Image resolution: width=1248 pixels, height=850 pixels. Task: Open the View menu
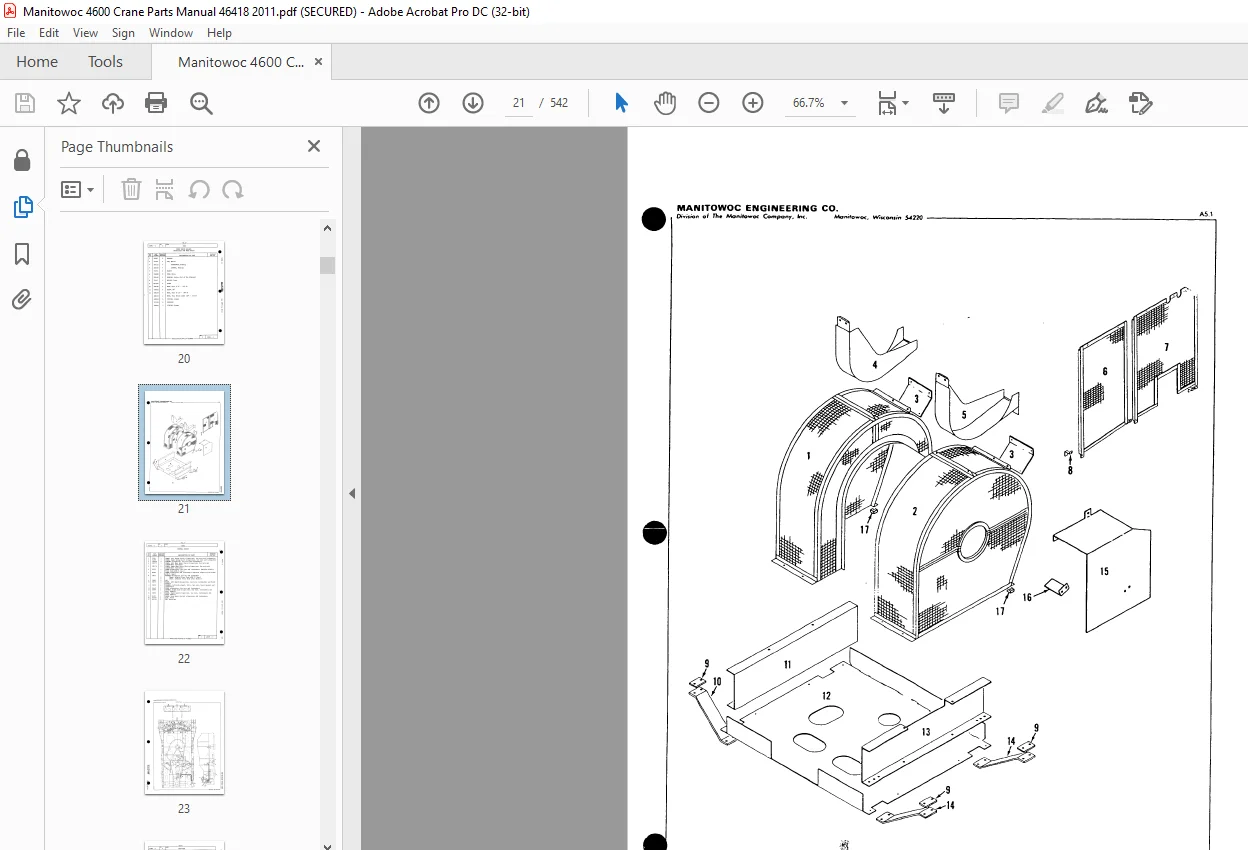[x=86, y=33]
